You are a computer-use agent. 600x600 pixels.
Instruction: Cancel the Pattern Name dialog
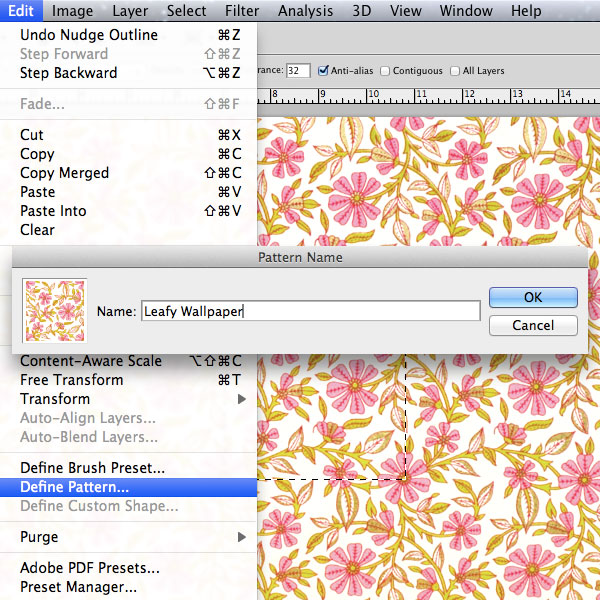[533, 326]
